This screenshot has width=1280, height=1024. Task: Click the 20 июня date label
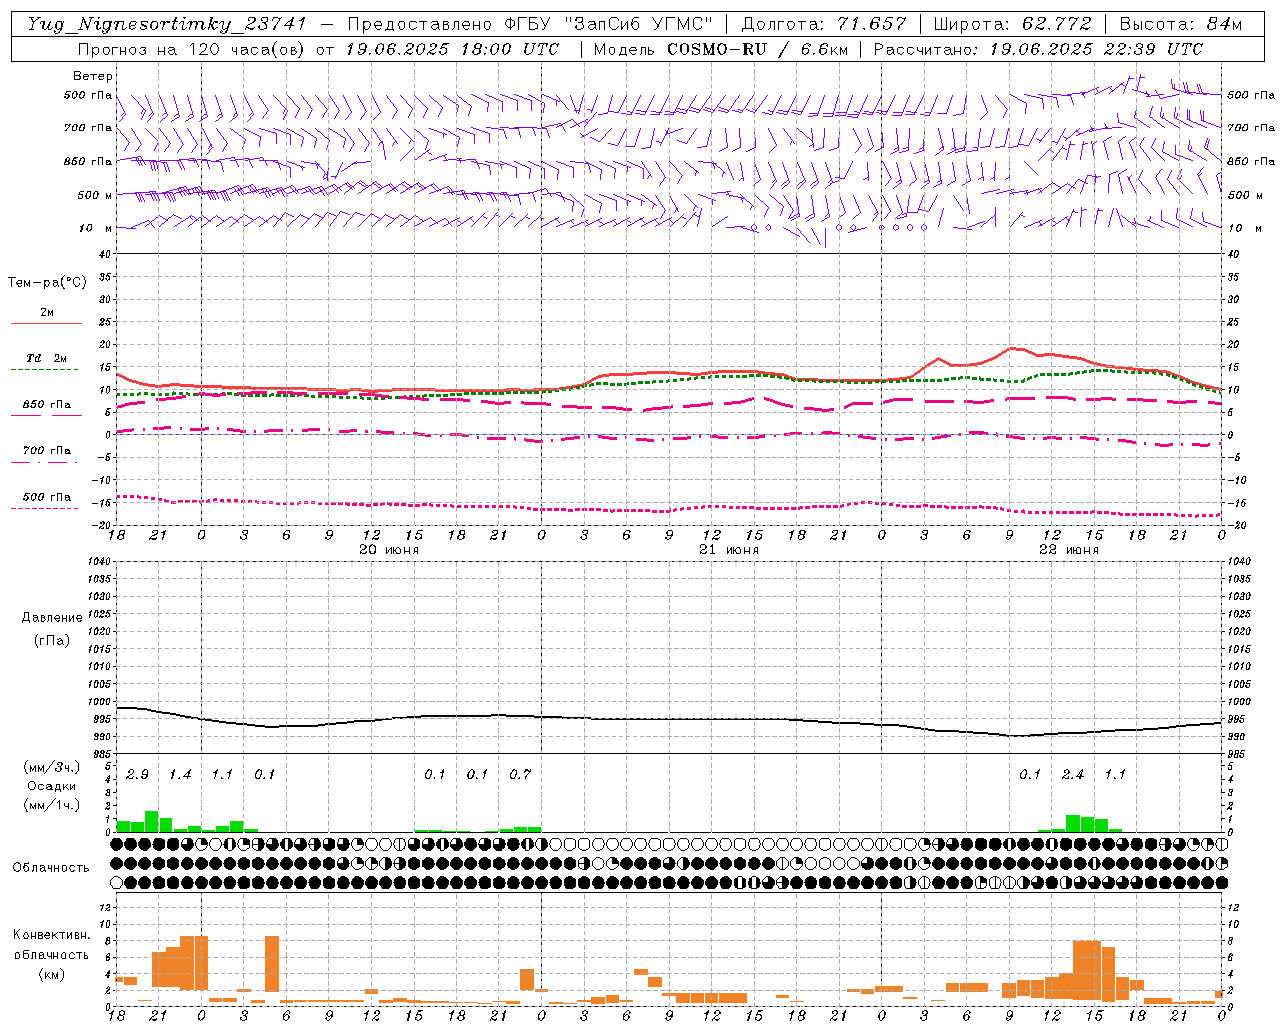point(389,550)
